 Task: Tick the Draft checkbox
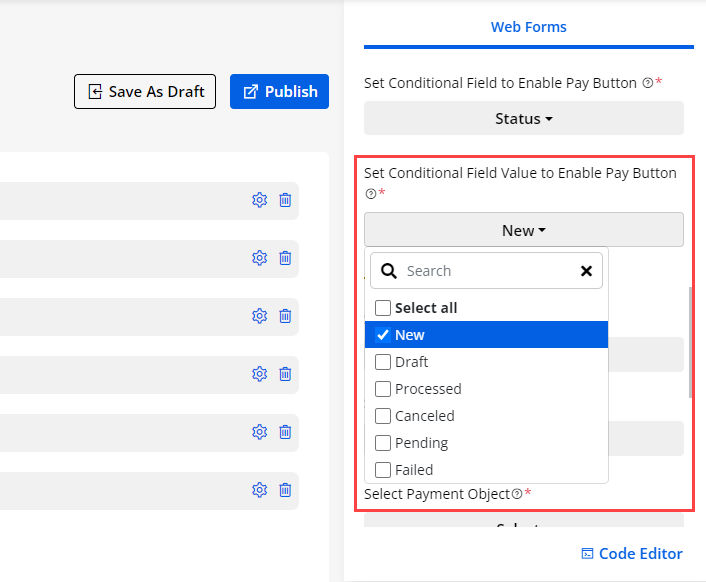click(383, 362)
